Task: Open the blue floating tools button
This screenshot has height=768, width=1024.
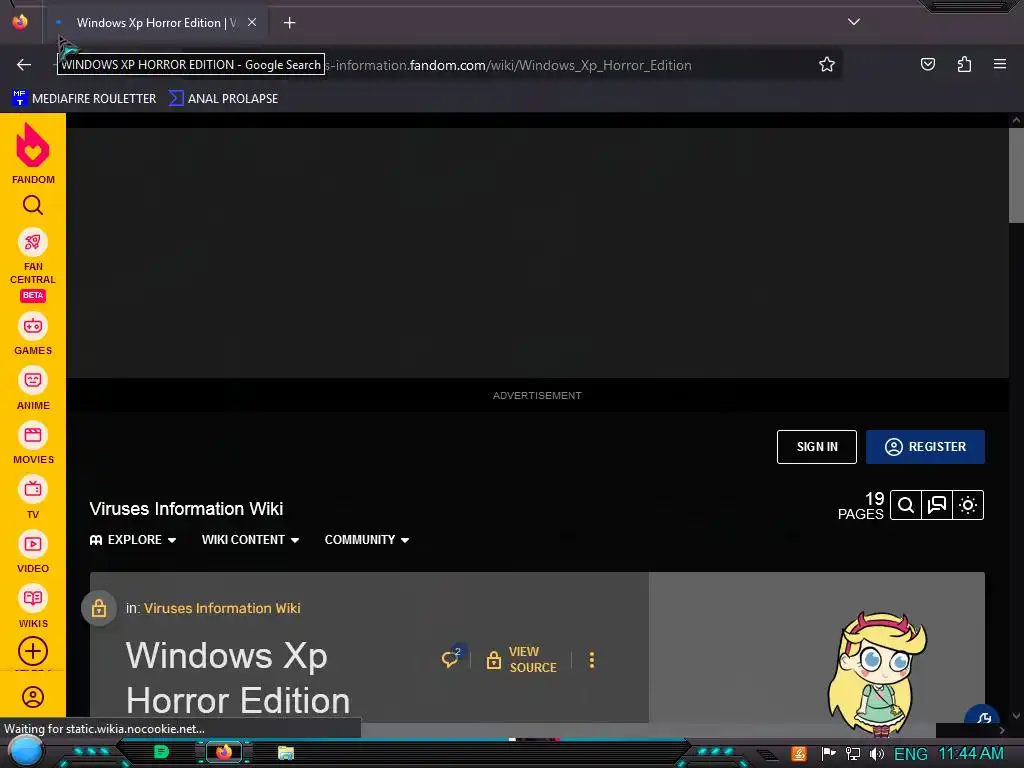Action: [x=982, y=717]
